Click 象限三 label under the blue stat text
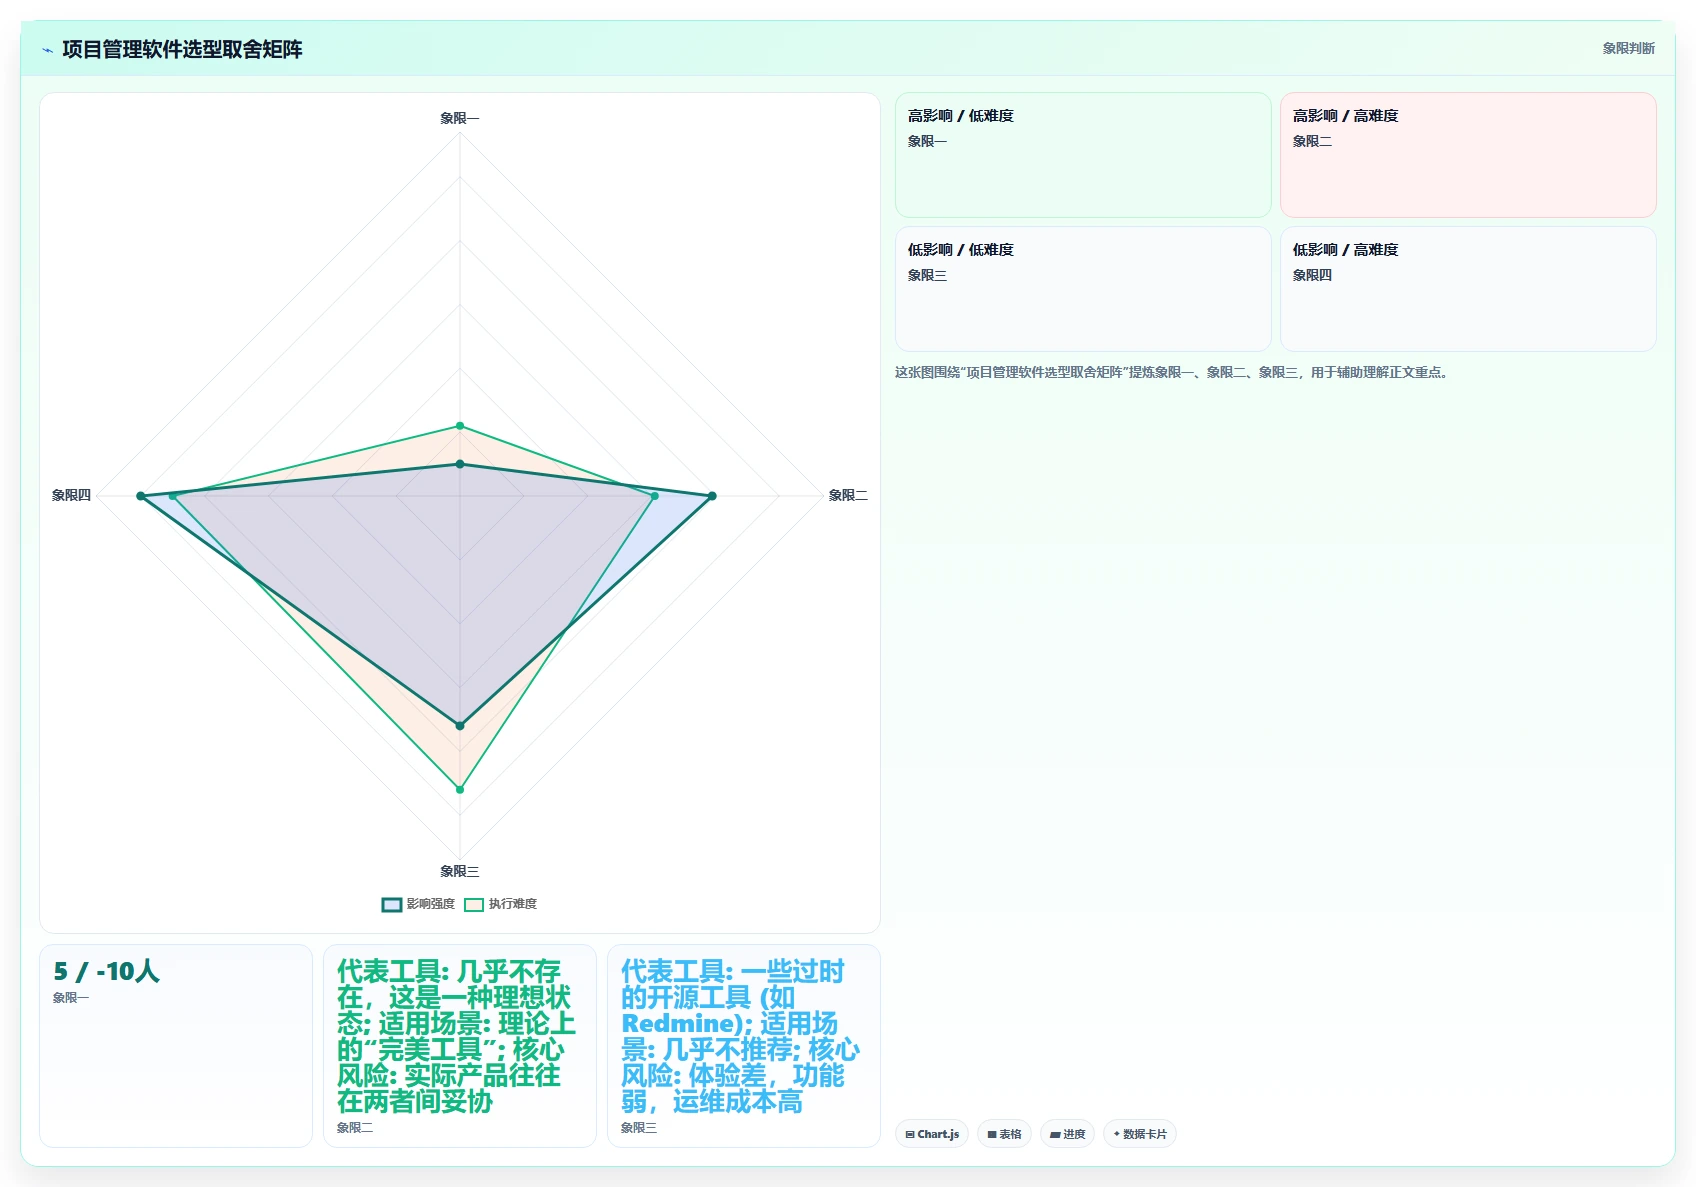 [639, 1128]
